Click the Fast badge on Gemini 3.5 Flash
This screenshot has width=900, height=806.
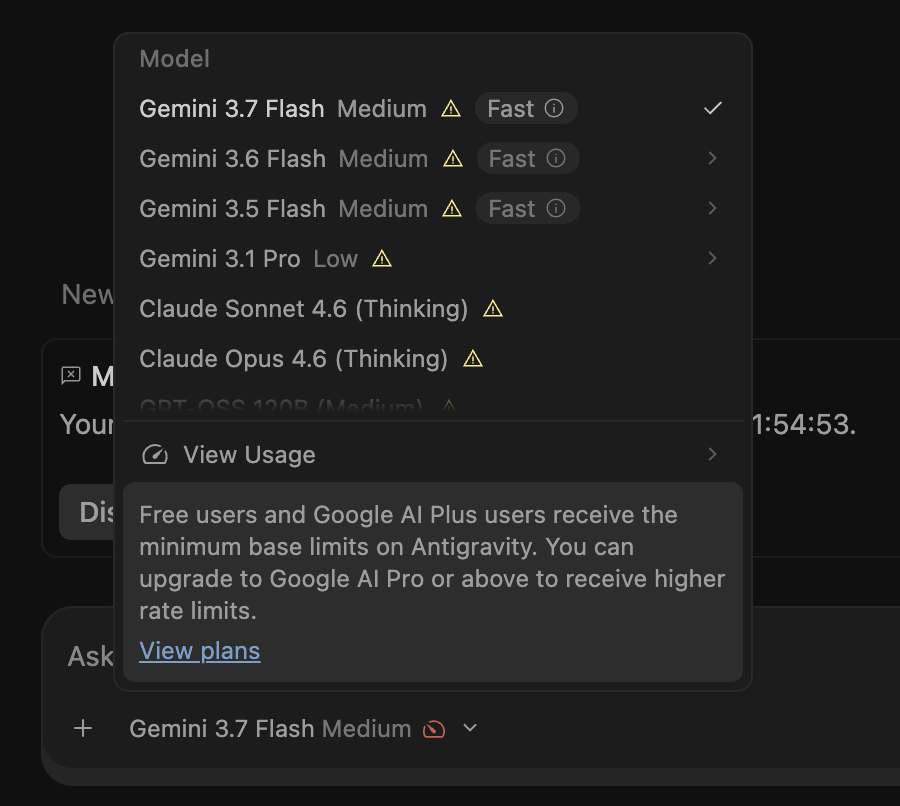pyautogui.click(x=527, y=208)
